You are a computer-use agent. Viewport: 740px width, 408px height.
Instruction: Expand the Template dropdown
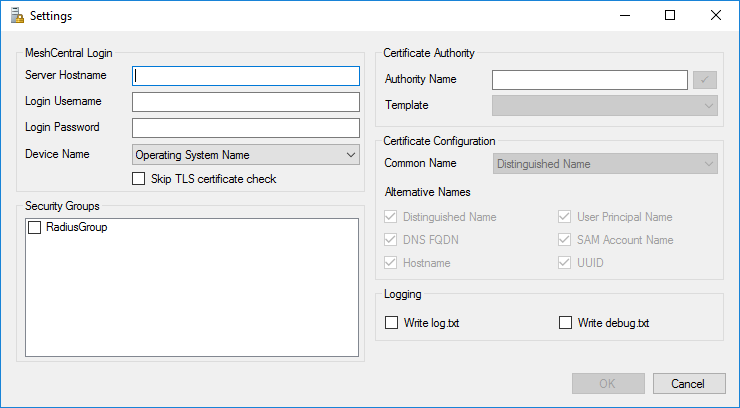coord(604,106)
